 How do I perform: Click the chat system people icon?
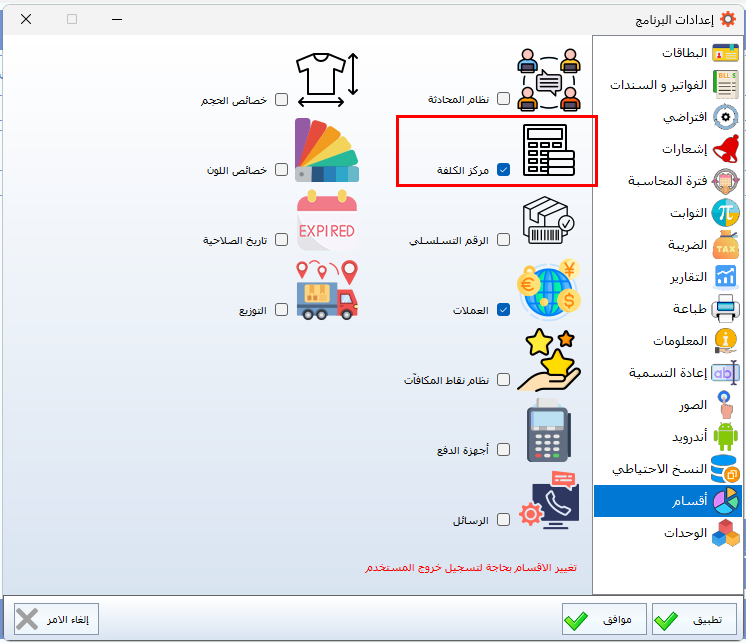pyautogui.click(x=549, y=79)
